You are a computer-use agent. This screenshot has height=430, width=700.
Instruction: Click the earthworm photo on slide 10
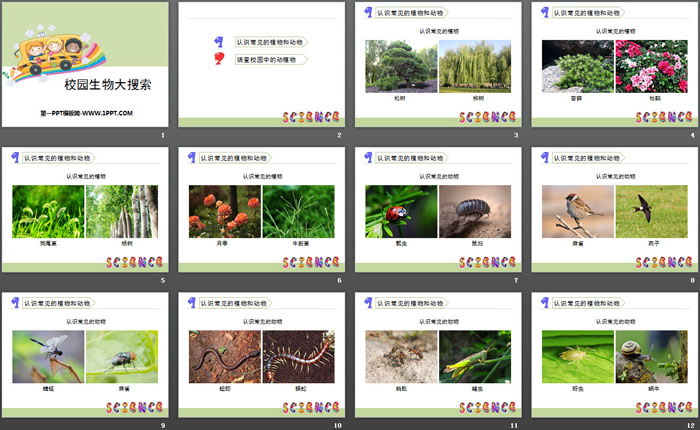(x=225, y=357)
